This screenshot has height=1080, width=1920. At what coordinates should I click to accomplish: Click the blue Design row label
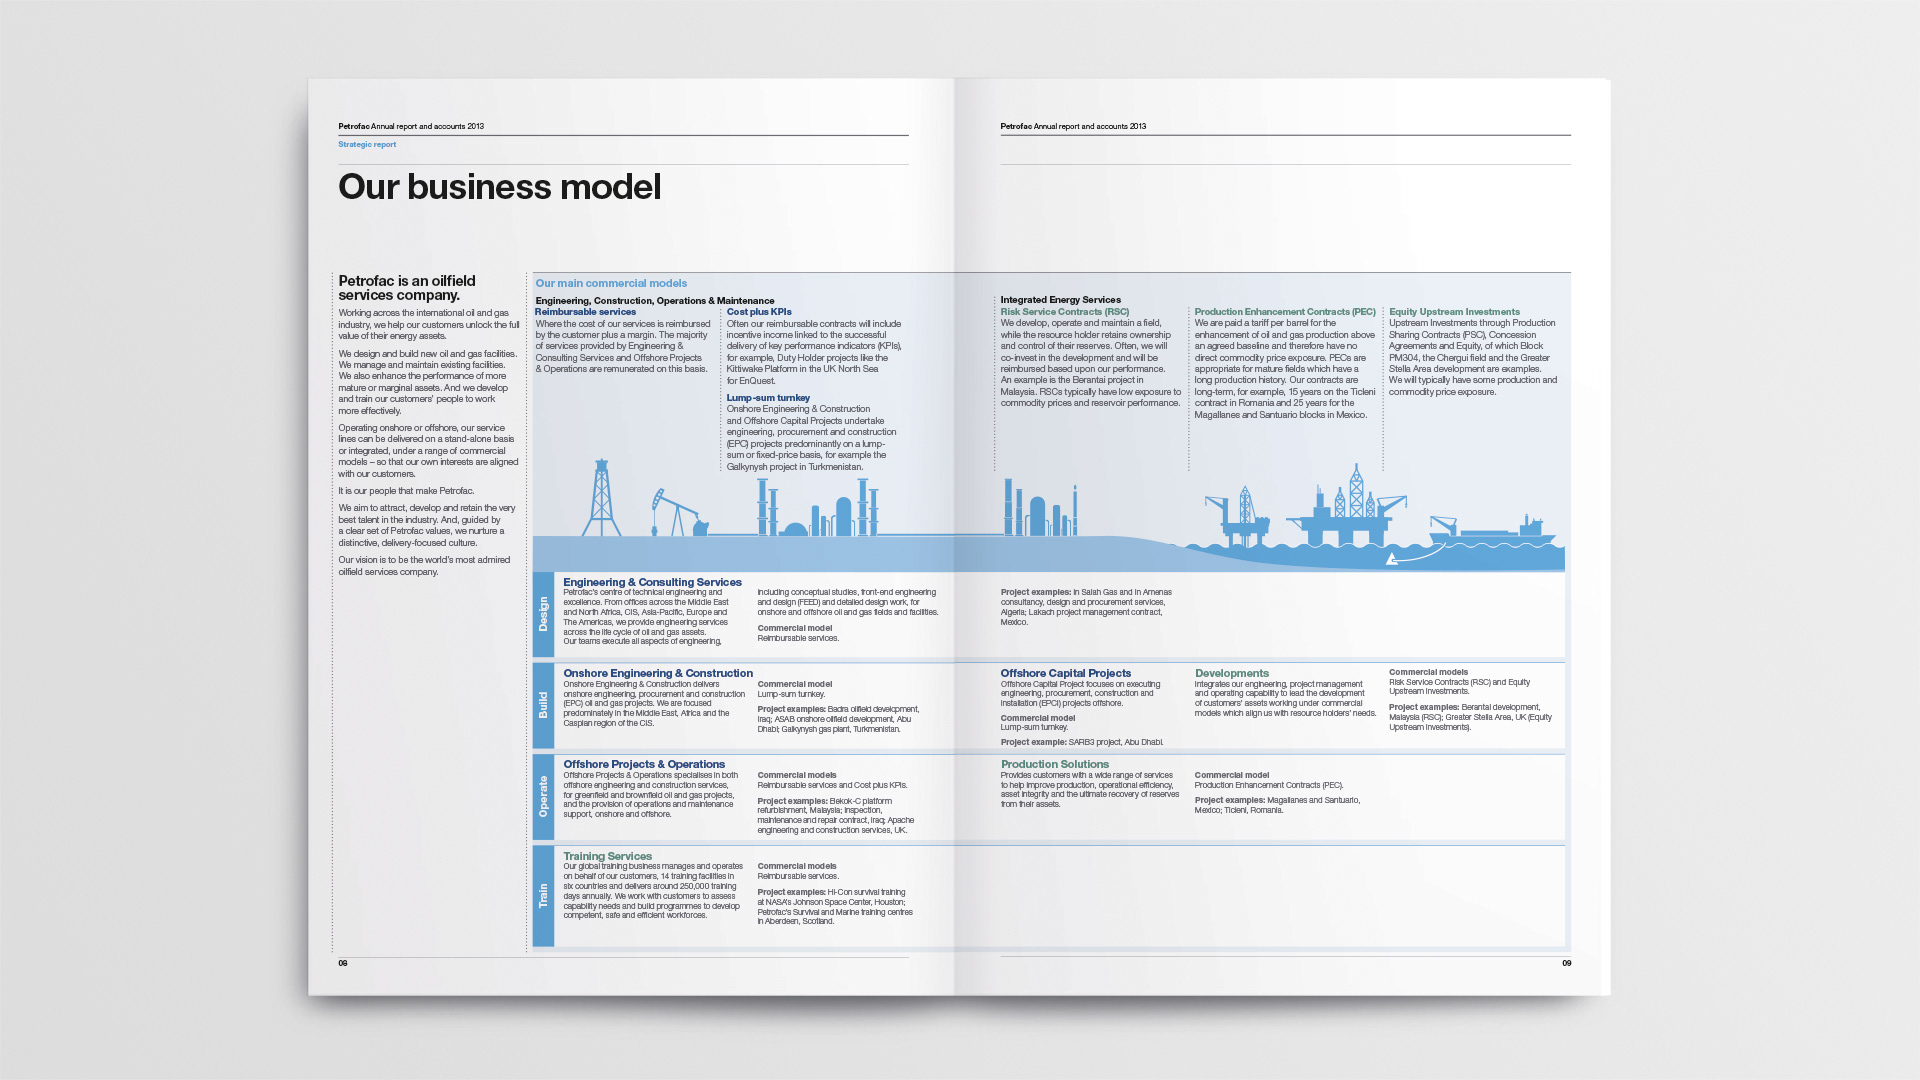(543, 614)
